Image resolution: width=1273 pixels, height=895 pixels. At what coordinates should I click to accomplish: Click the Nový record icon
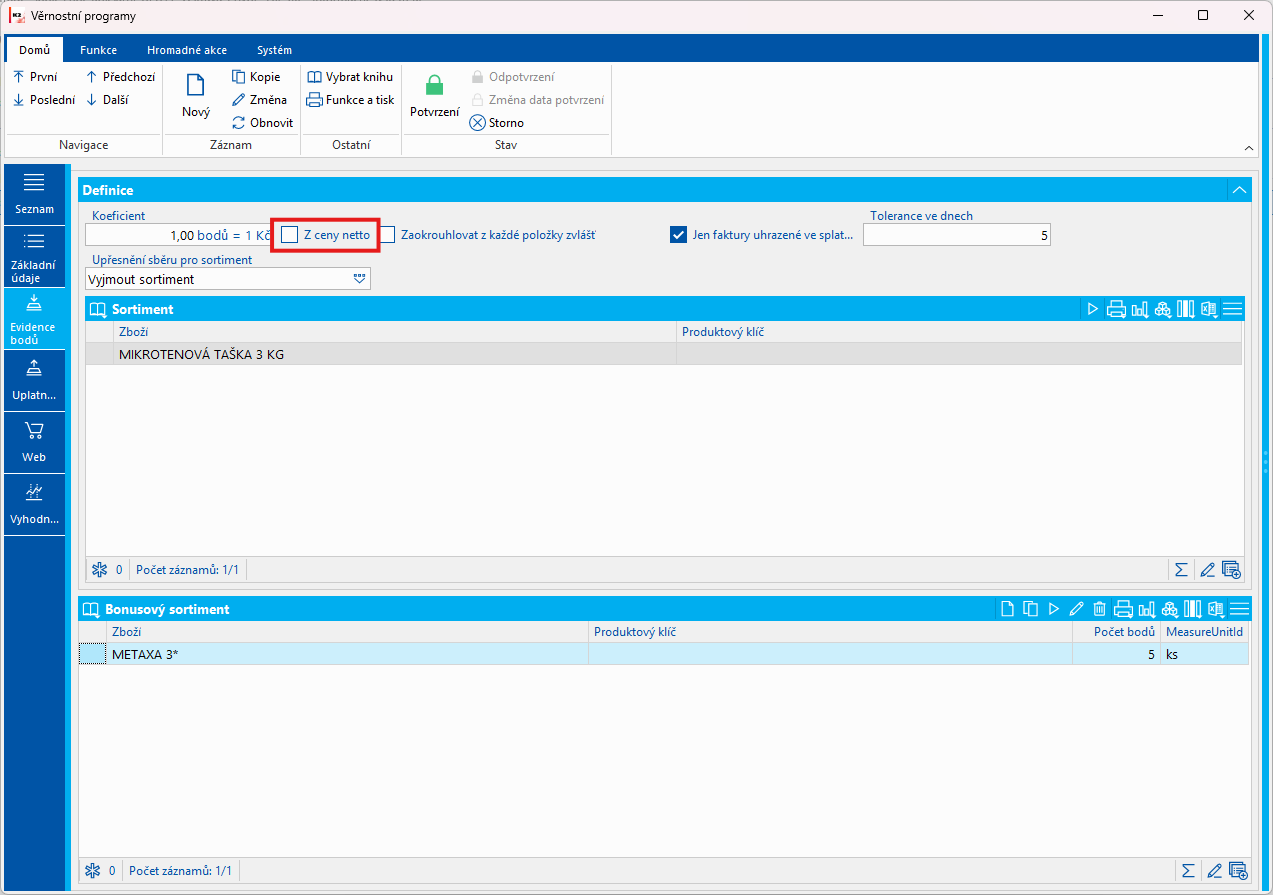pyautogui.click(x=196, y=85)
